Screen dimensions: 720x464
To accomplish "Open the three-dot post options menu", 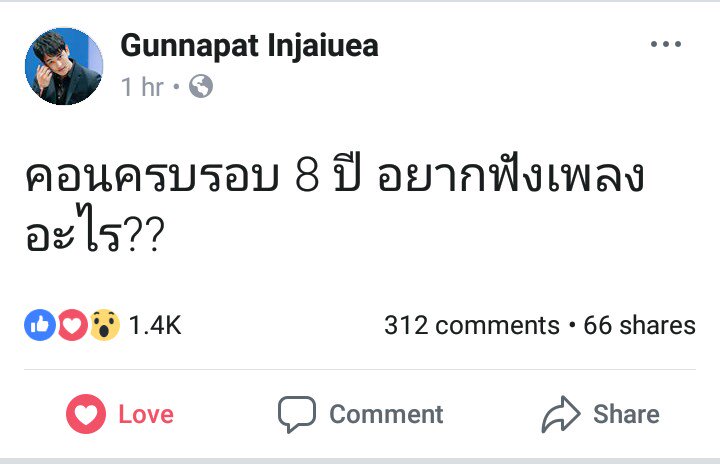I will click(x=665, y=44).
